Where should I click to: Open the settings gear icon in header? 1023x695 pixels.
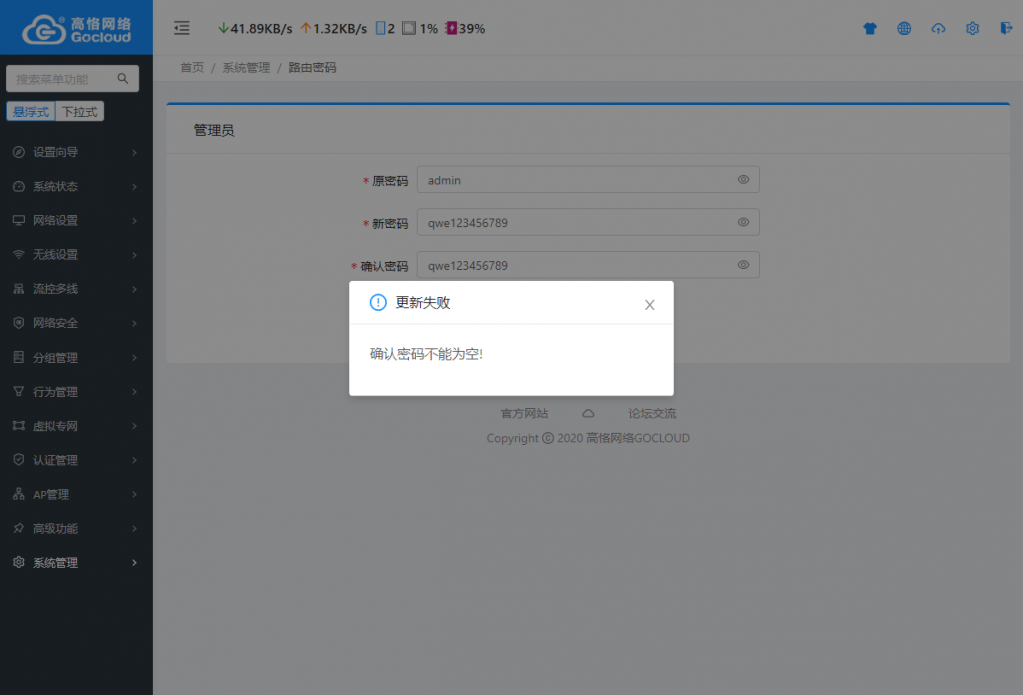tap(972, 28)
